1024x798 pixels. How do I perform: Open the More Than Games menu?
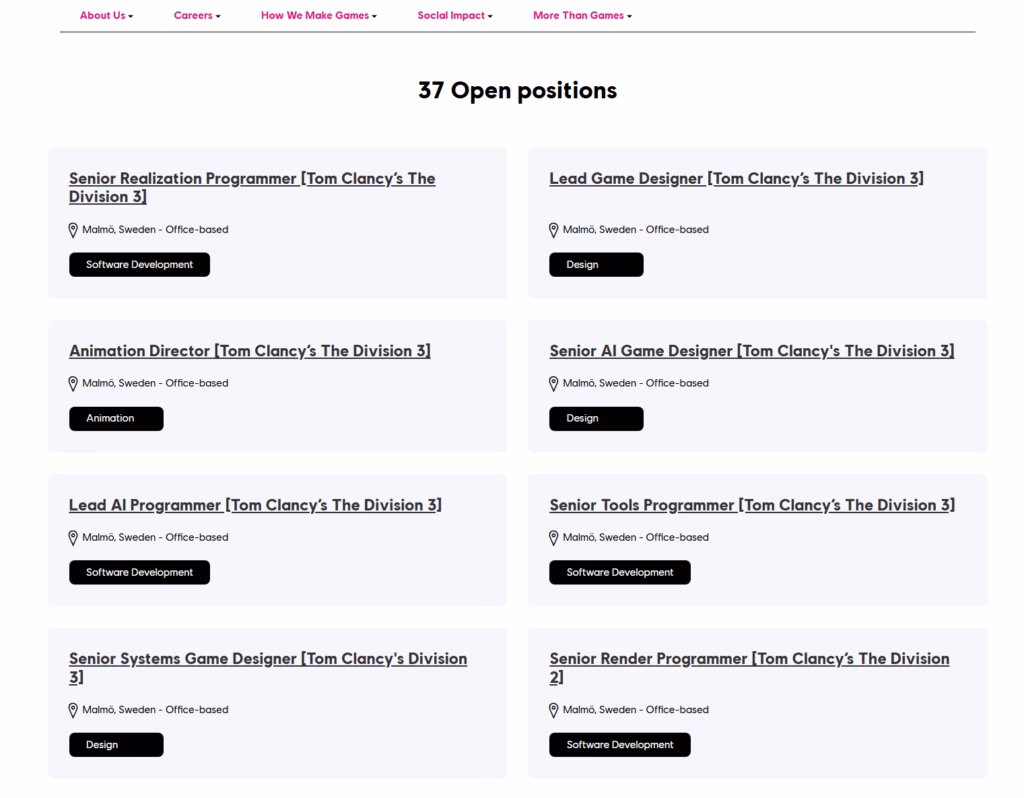coord(583,15)
